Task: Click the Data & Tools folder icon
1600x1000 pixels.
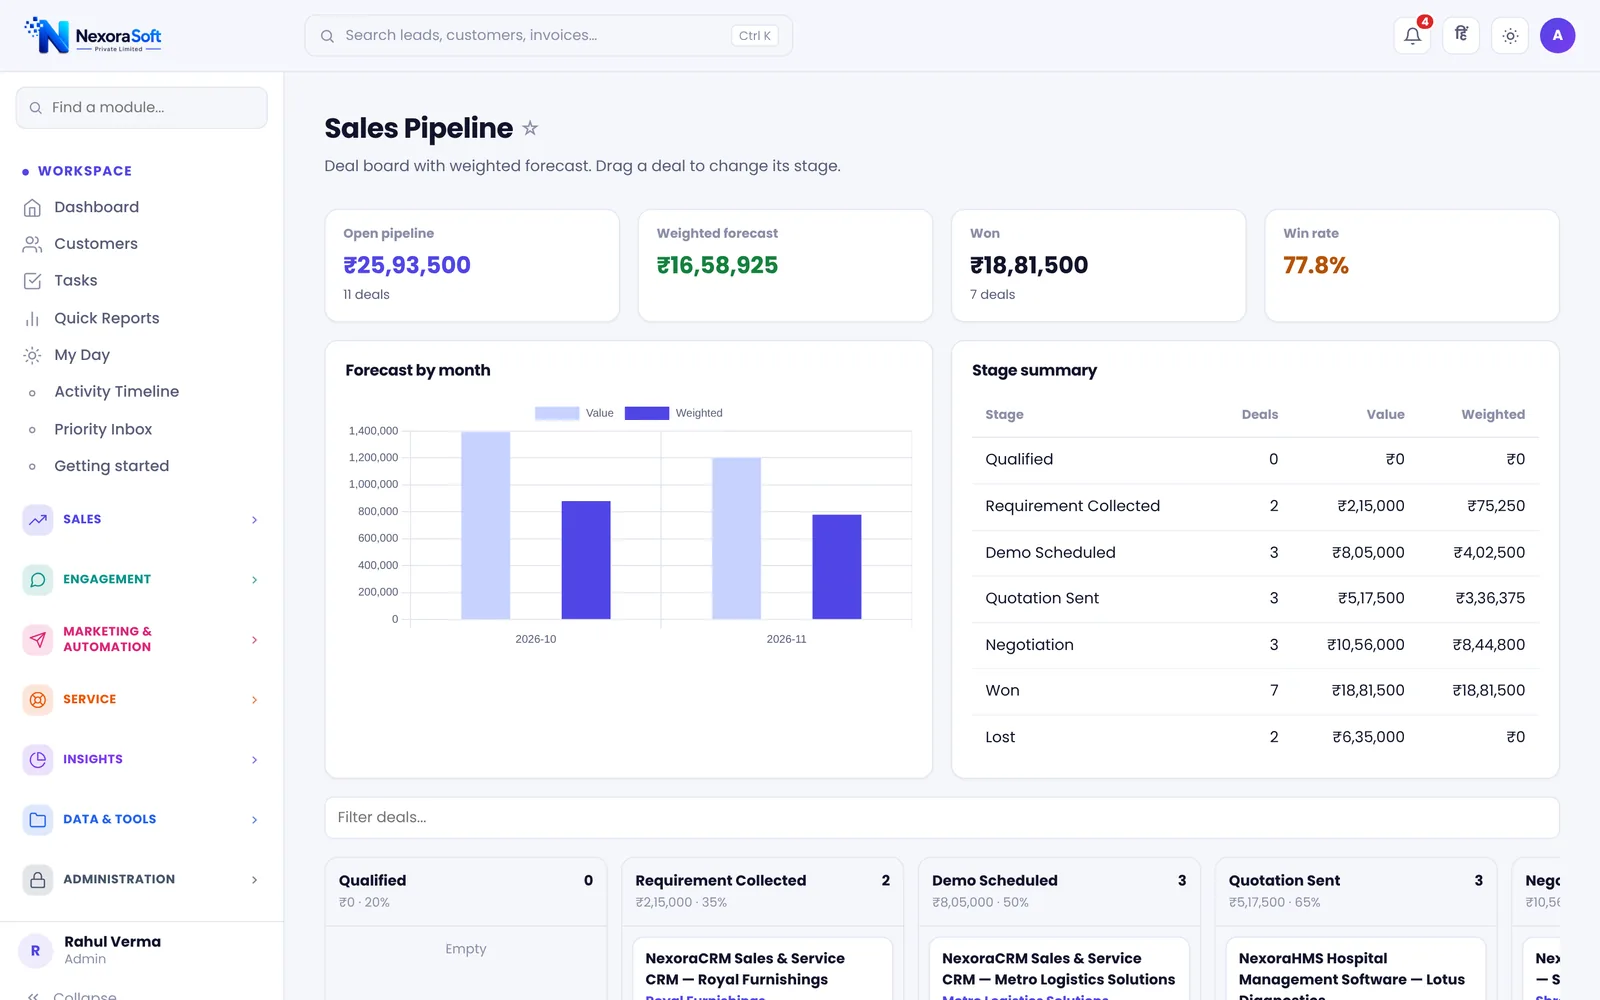Action: pyautogui.click(x=38, y=820)
